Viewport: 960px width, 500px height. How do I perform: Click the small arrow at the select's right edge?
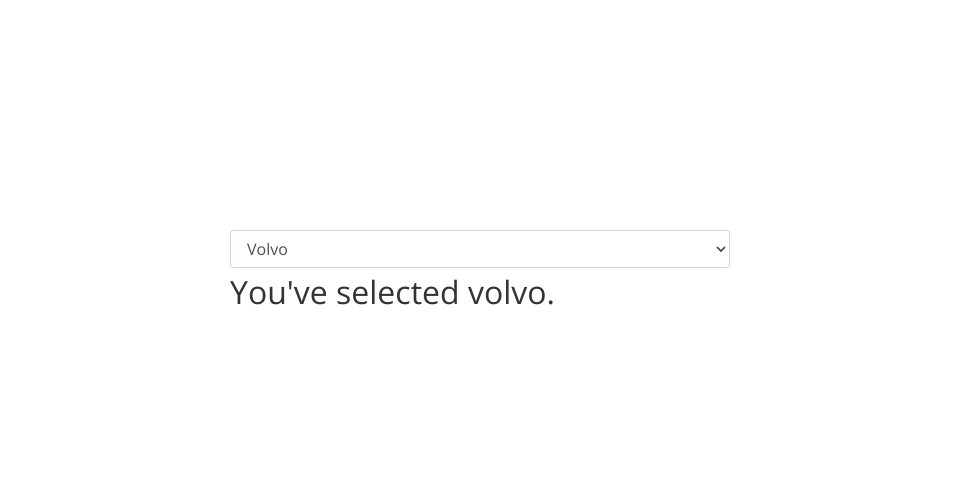[721, 249]
